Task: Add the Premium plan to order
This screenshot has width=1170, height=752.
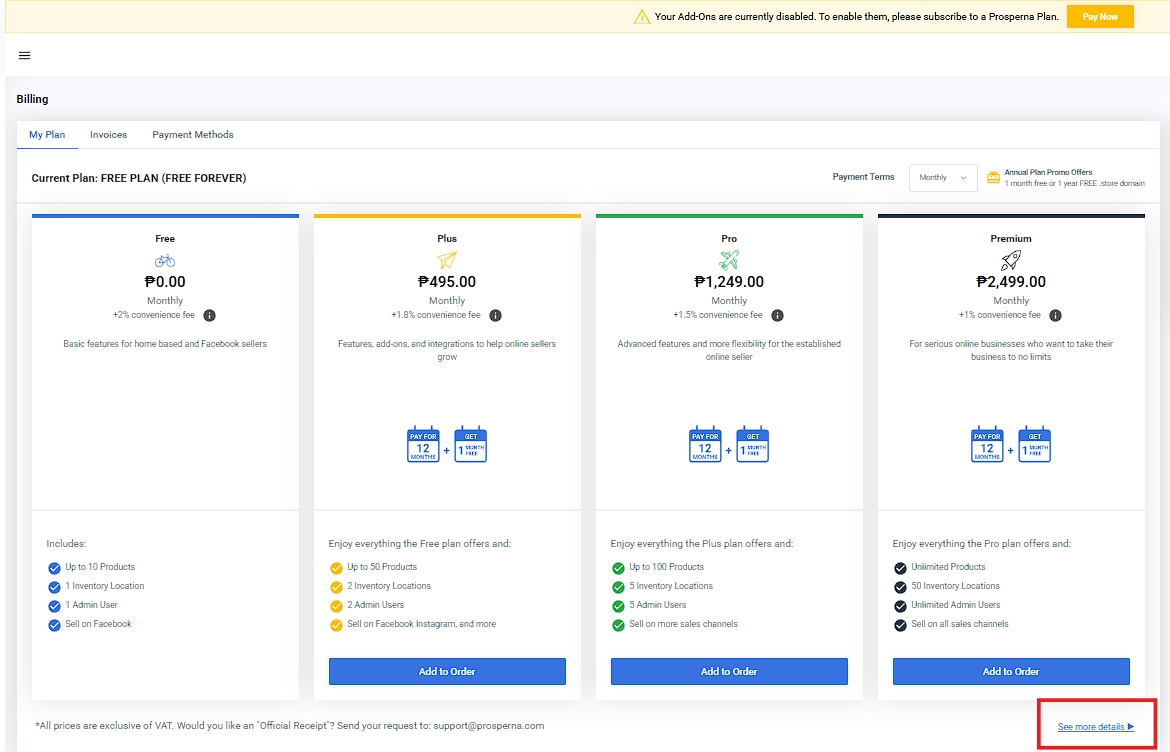Action: click(1011, 671)
